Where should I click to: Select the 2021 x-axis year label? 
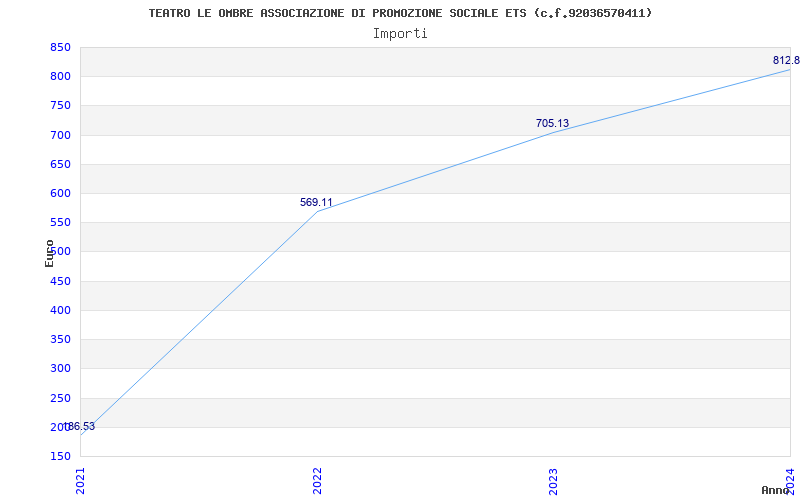tap(81, 480)
